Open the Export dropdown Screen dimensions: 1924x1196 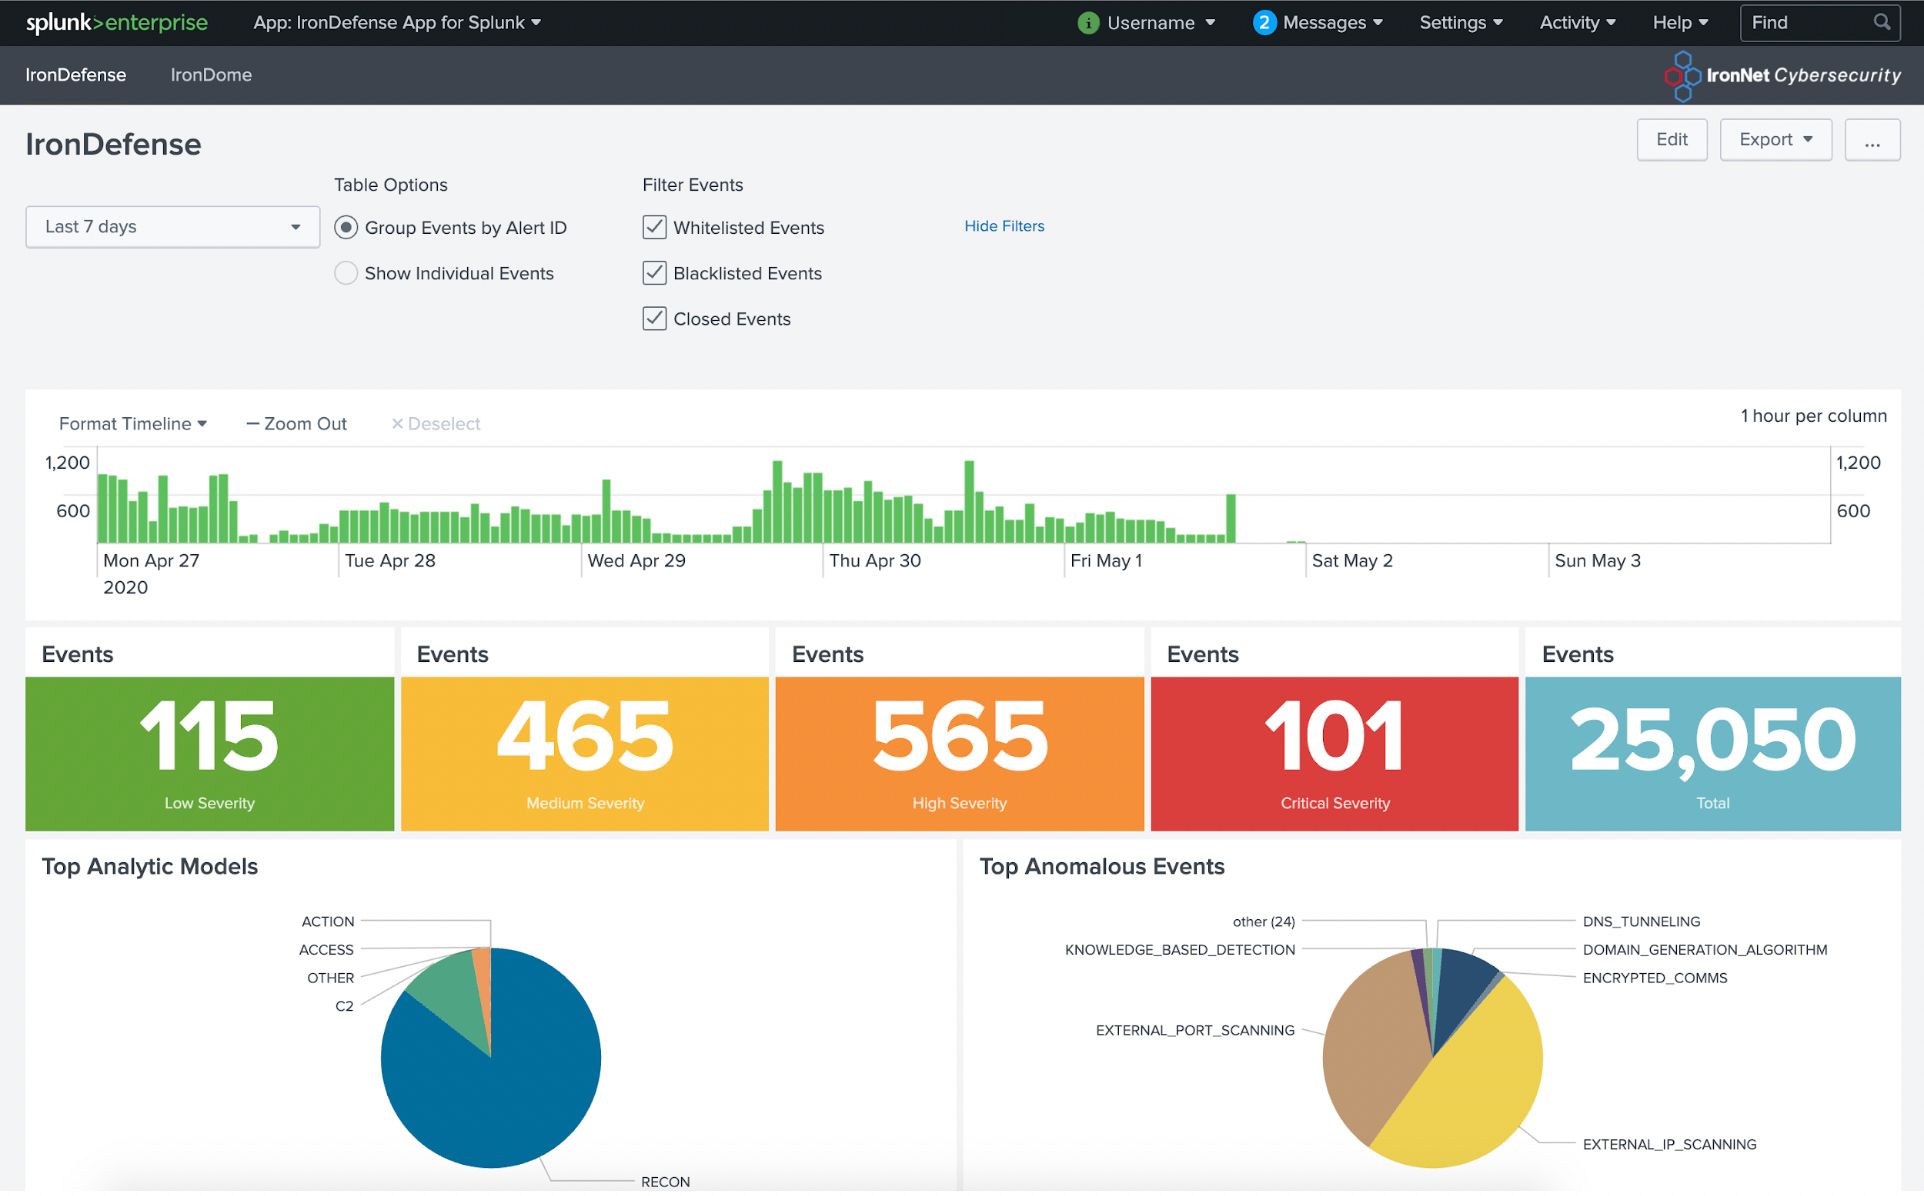coord(1775,139)
